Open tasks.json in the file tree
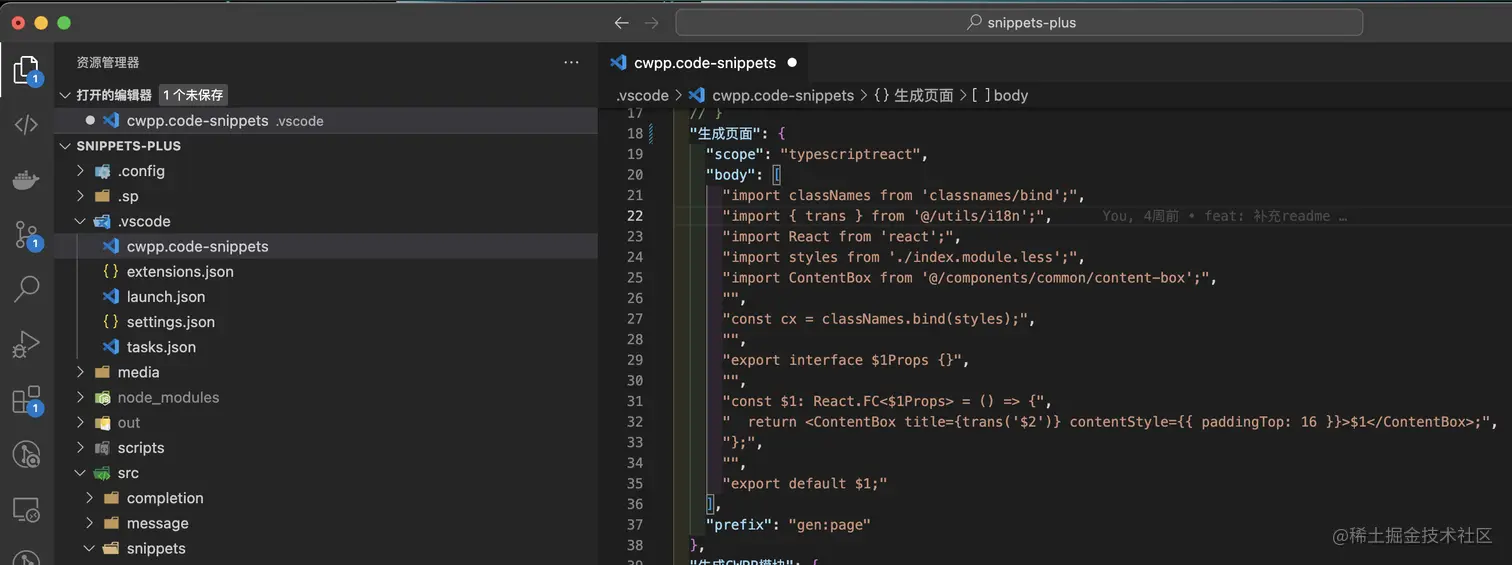This screenshot has width=1512, height=565. tap(326, 347)
